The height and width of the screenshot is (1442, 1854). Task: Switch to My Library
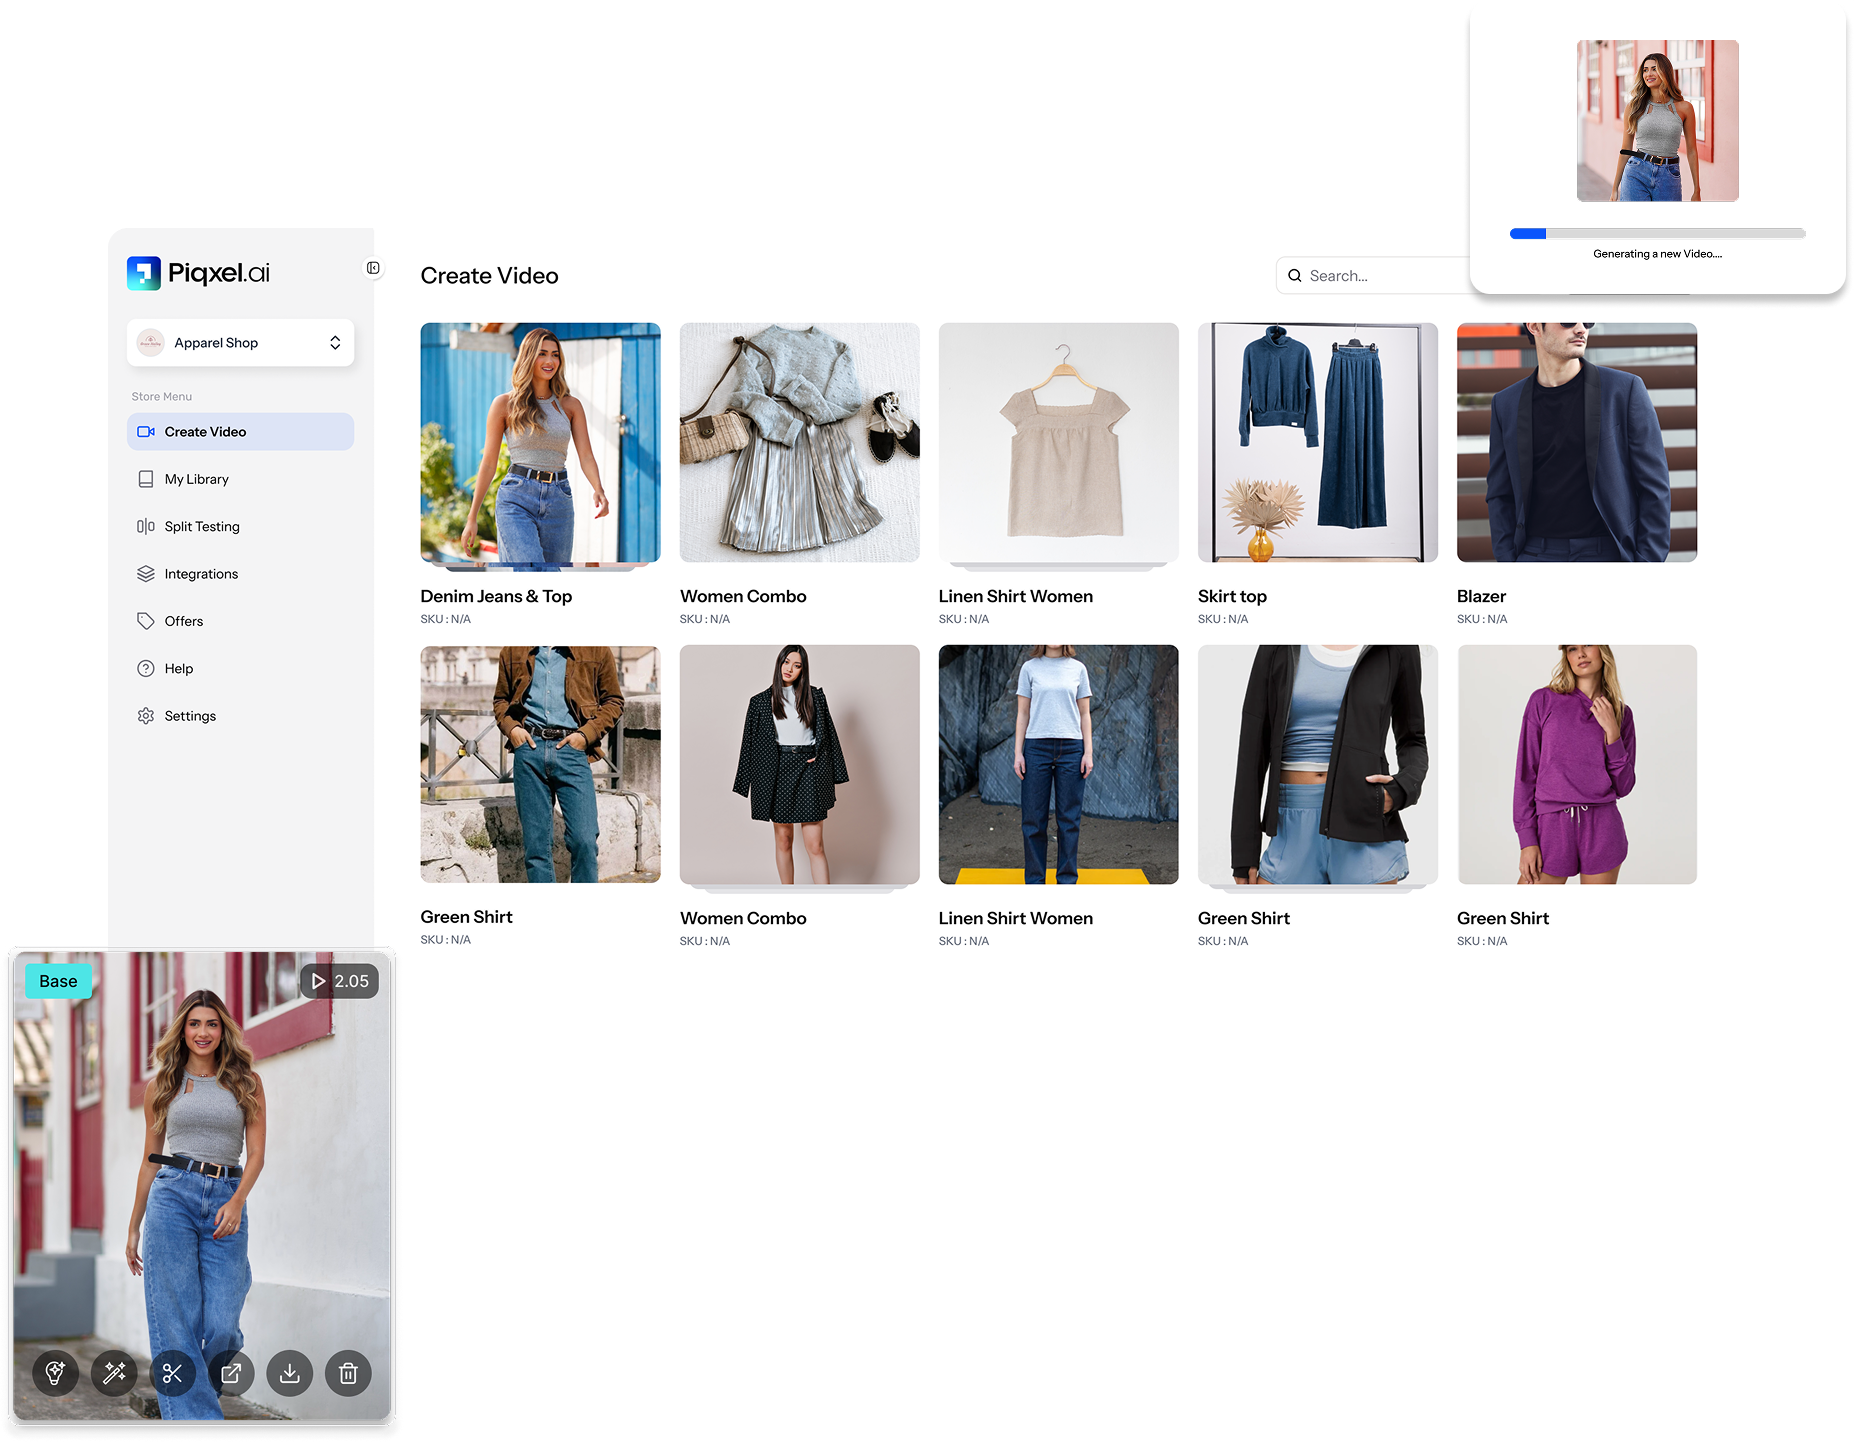click(197, 478)
